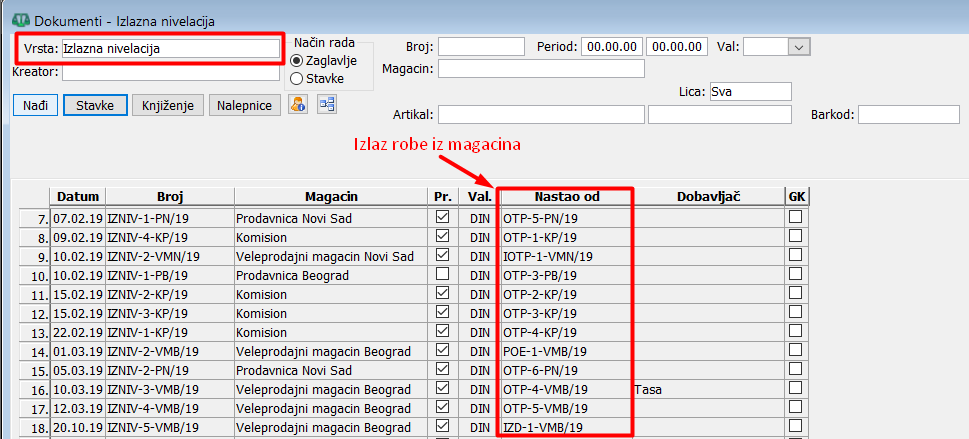Sort by the Datum column header
The width and height of the screenshot is (969, 439).
tap(78, 197)
